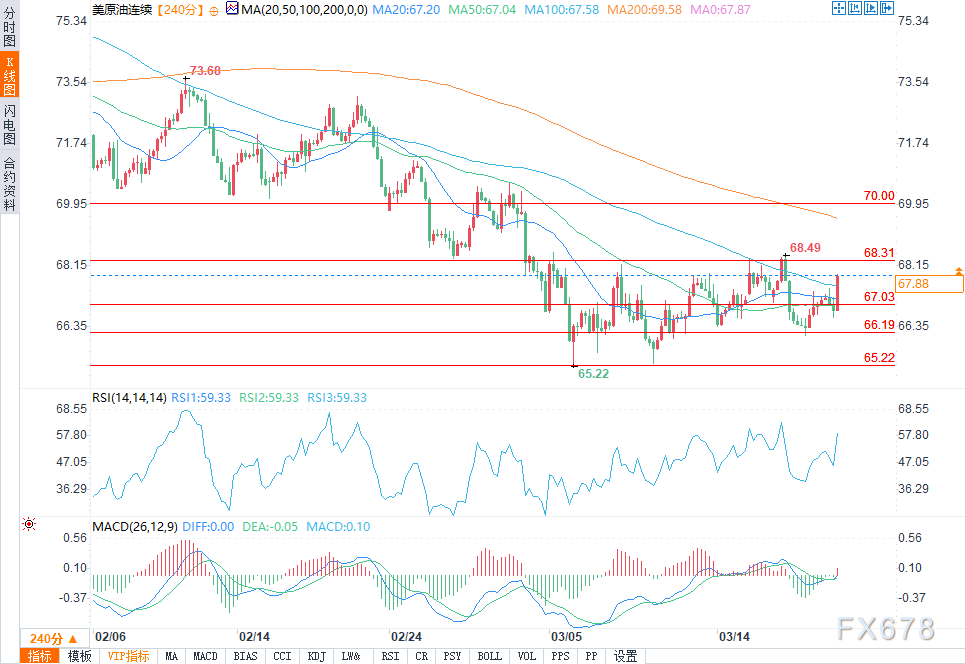Toggle the MACD indicator in bottom bar
Image resolution: width=965 pixels, height=664 pixels.
tap(205, 656)
